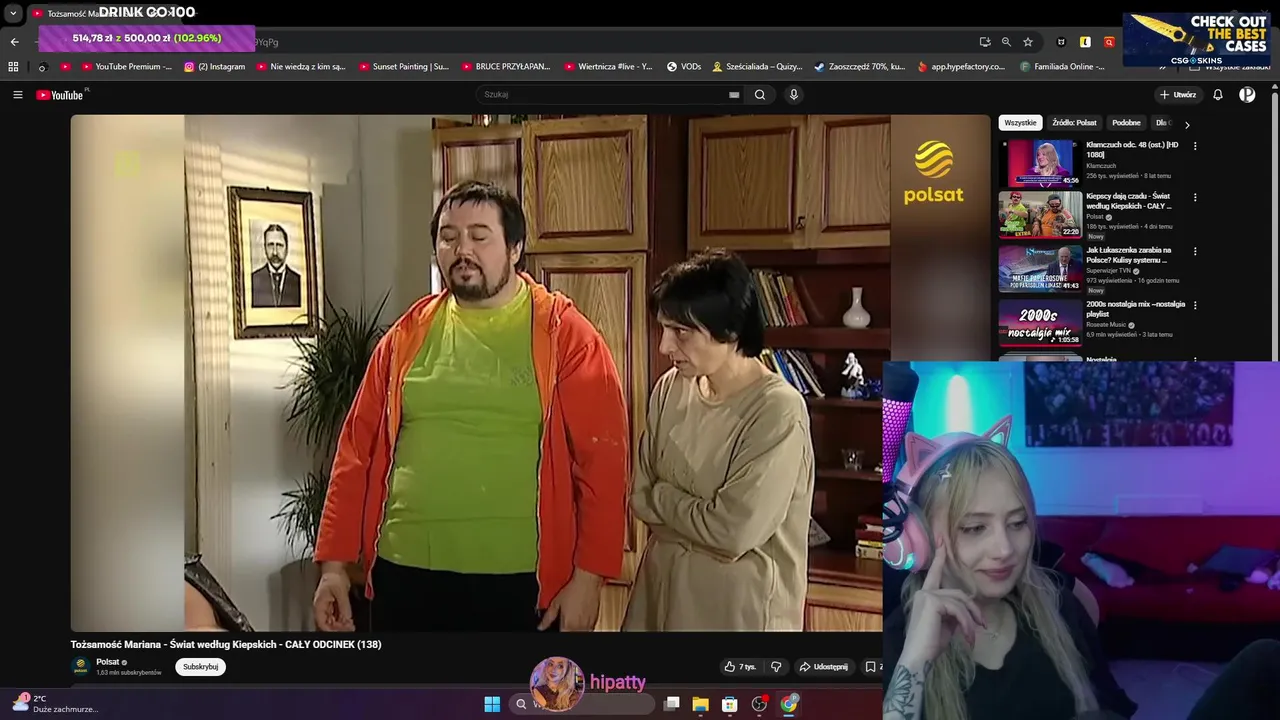The image size is (1280, 720).
Task: Open File Explorer from the taskbar
Action: tap(700, 704)
